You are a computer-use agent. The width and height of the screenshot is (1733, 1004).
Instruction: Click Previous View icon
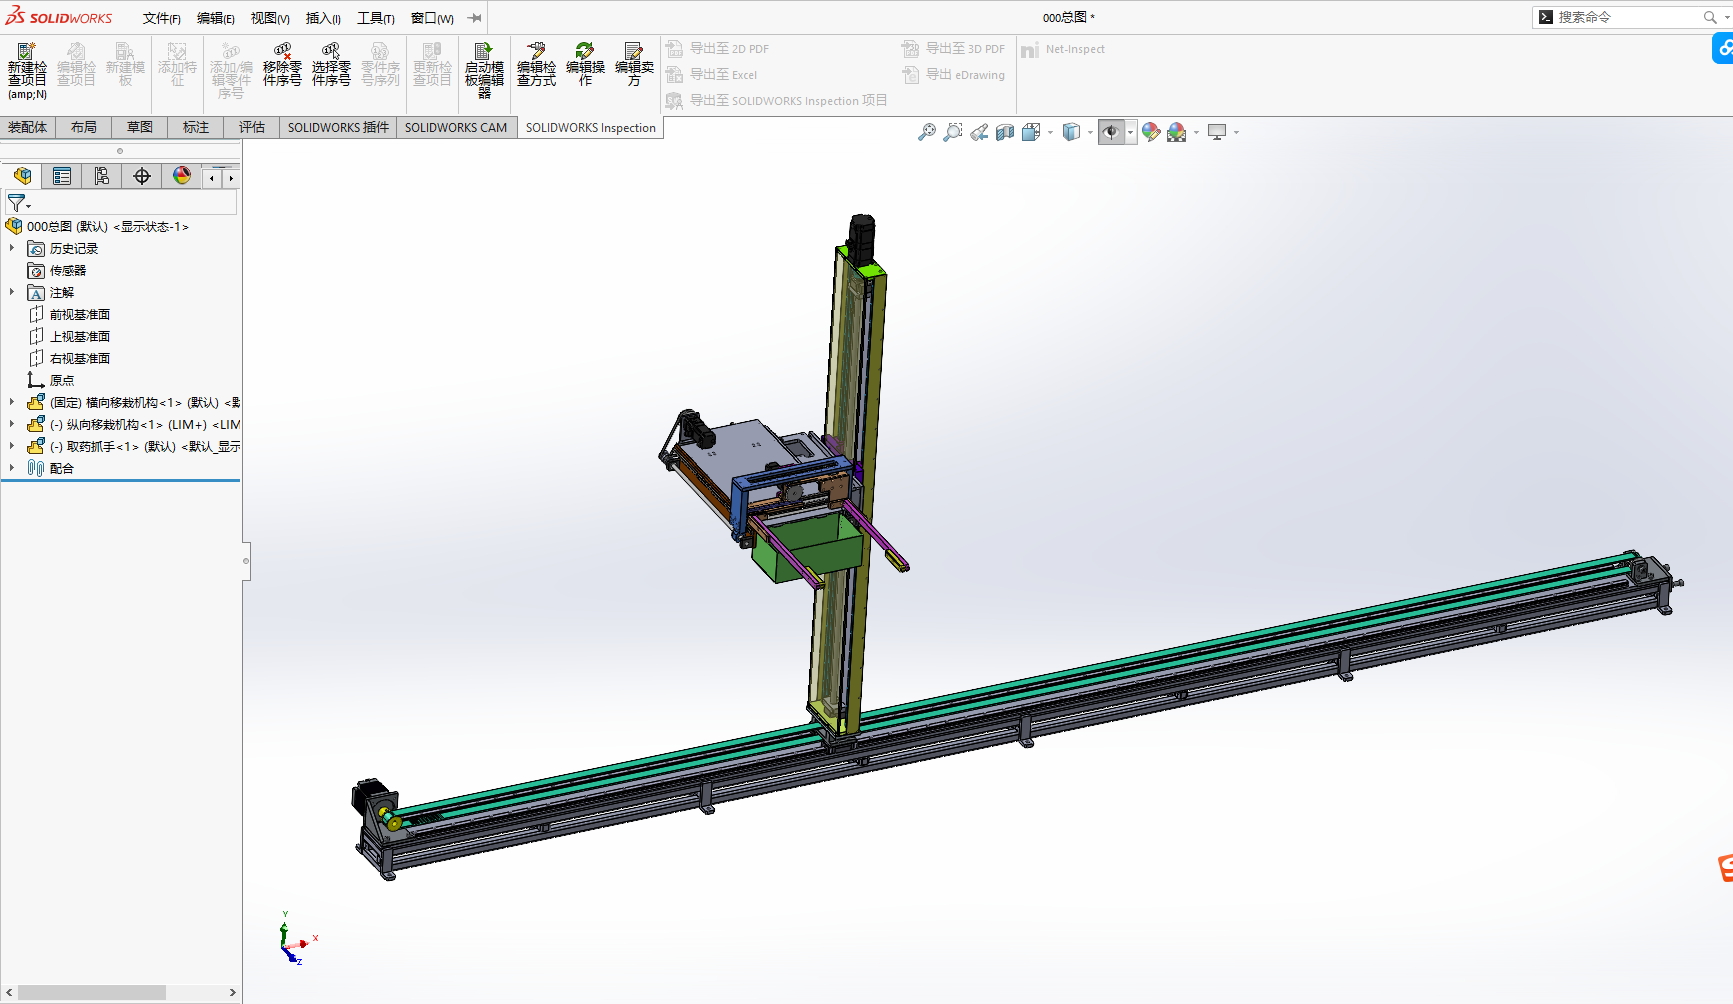(x=979, y=132)
